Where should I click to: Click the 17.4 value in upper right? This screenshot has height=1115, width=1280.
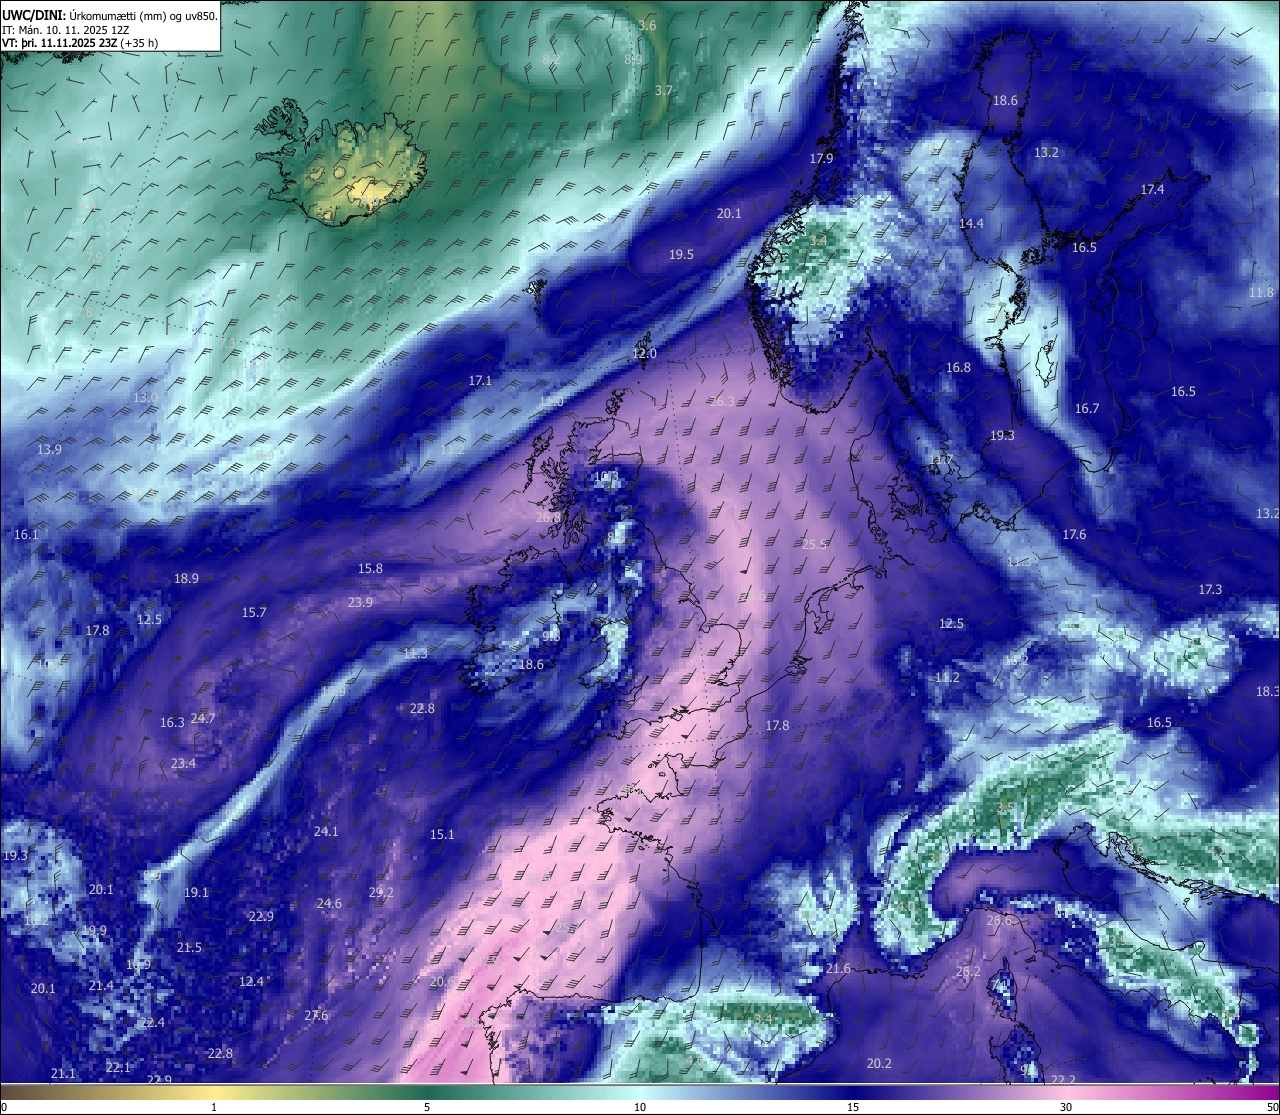(1152, 189)
